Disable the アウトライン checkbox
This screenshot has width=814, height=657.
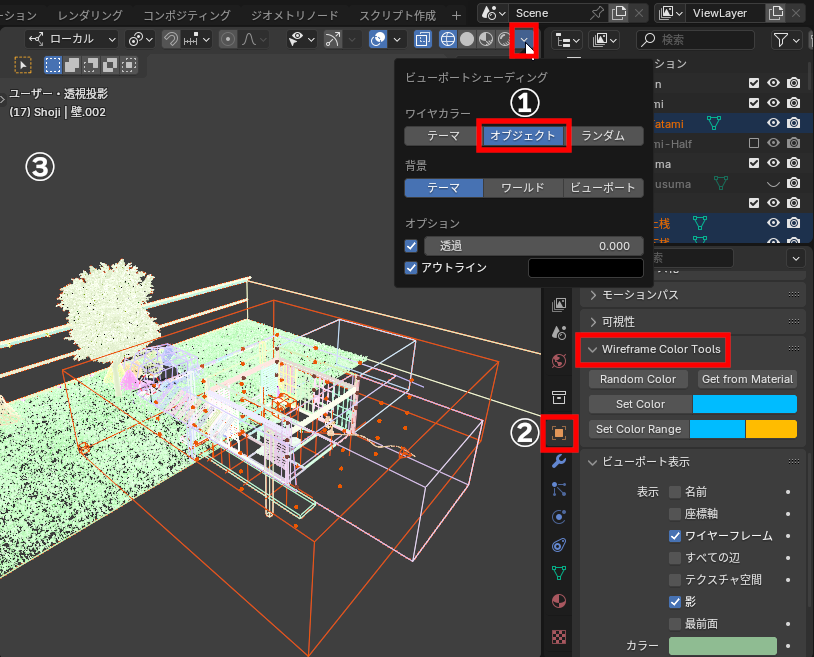click(x=412, y=267)
